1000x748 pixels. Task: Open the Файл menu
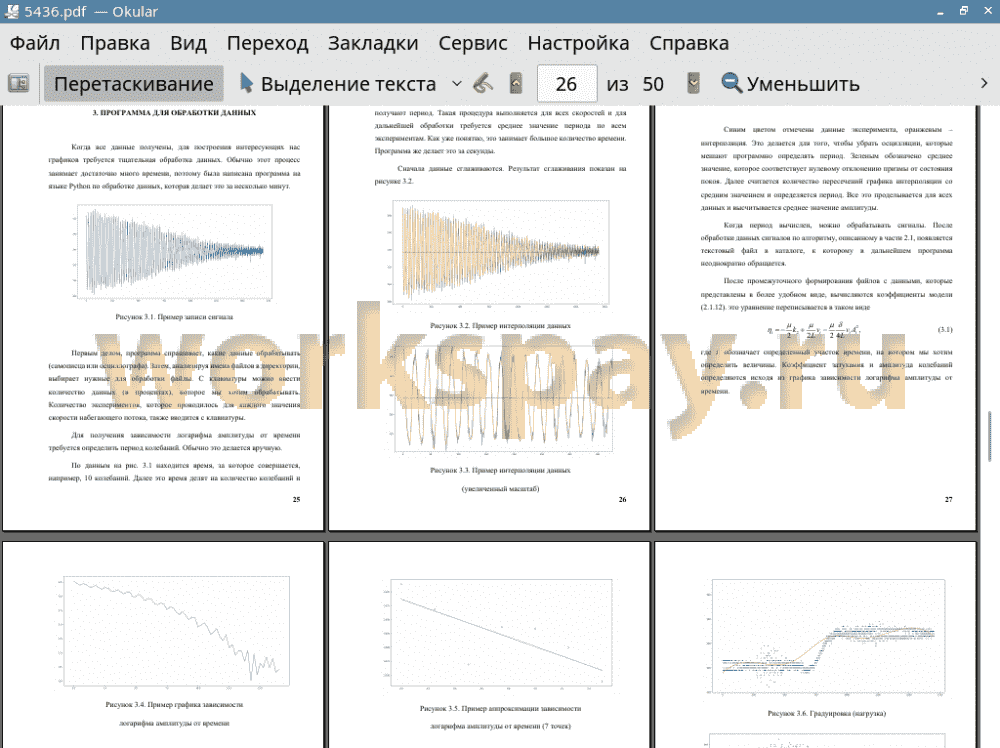35,43
